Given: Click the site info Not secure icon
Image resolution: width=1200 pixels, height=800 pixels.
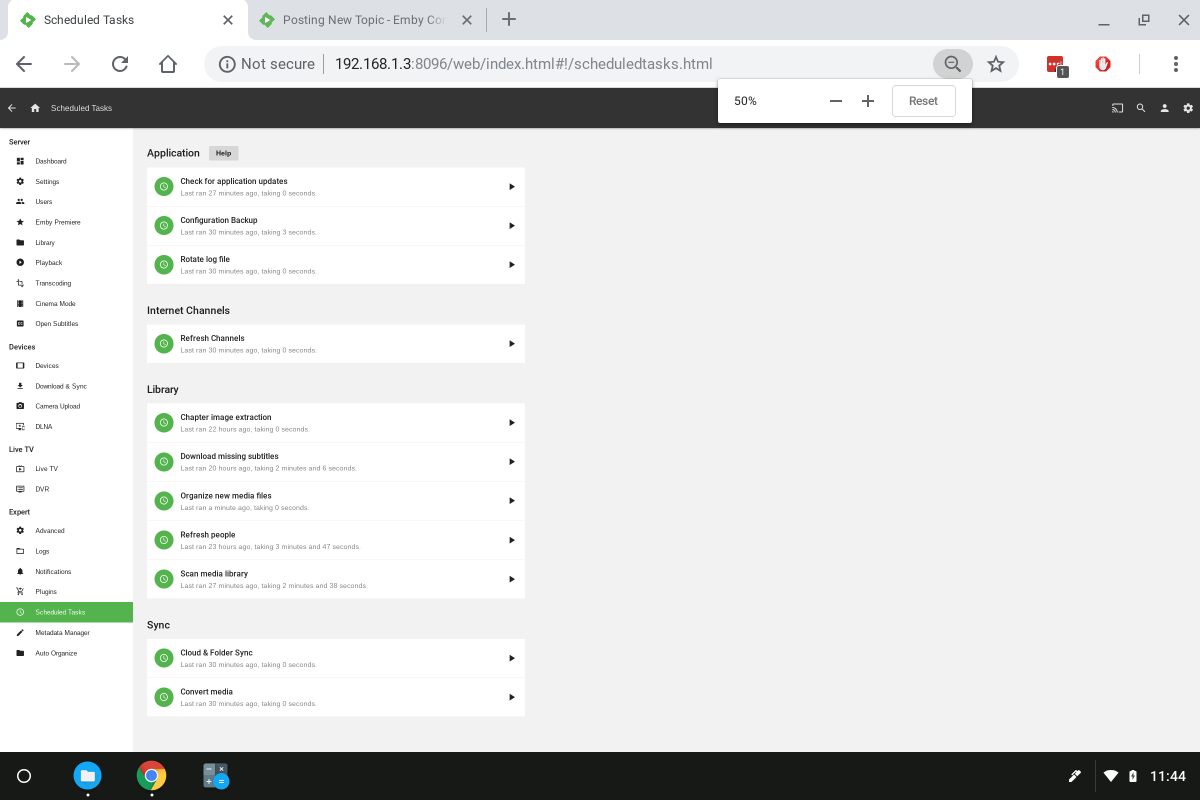Looking at the screenshot, I should click(227, 64).
